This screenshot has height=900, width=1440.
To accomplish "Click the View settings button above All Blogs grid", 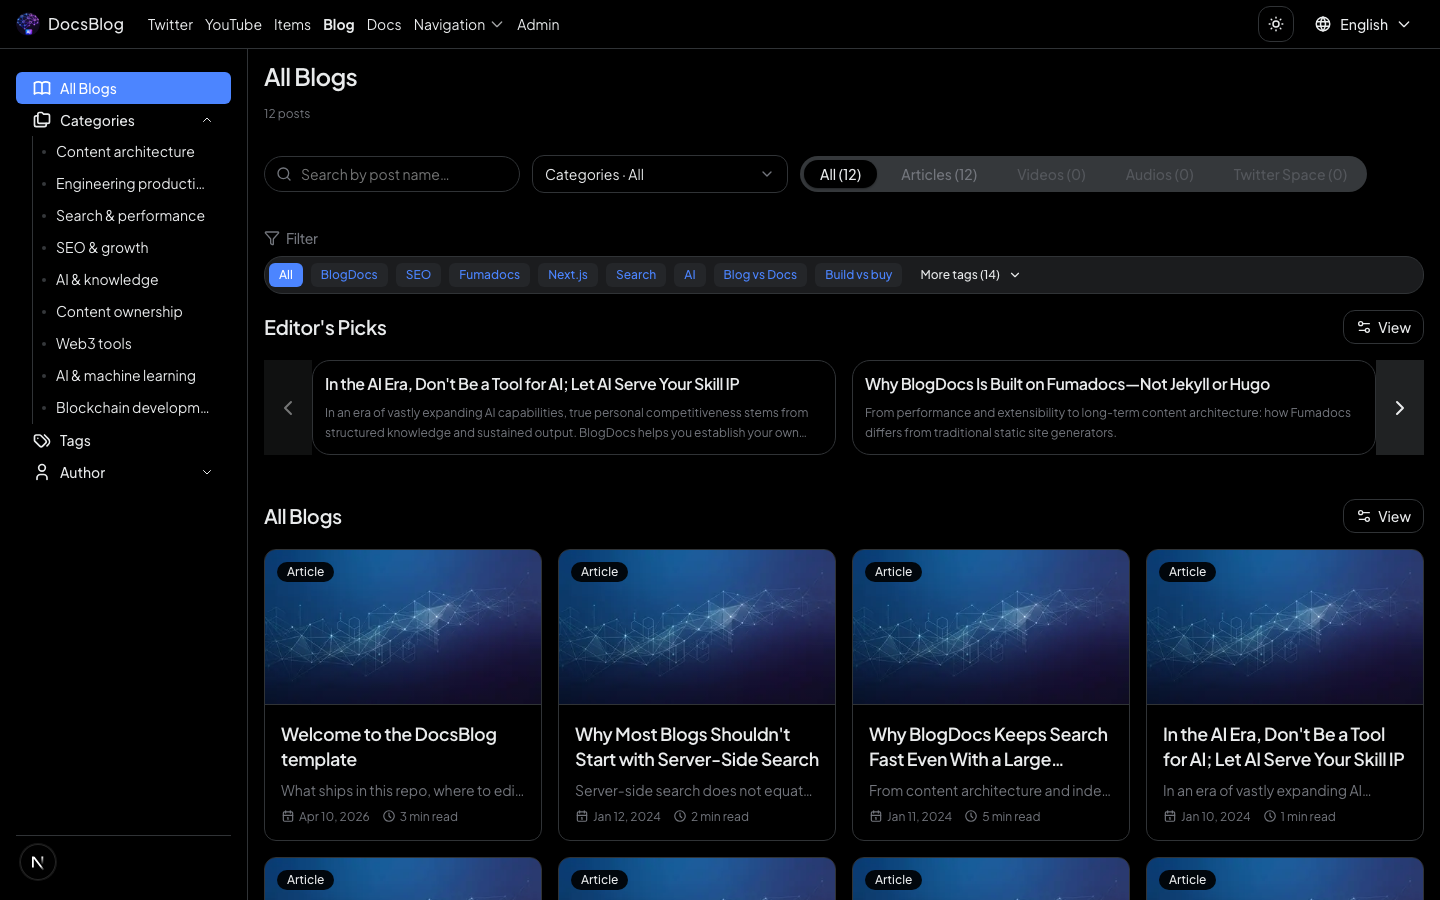I will coord(1383,516).
